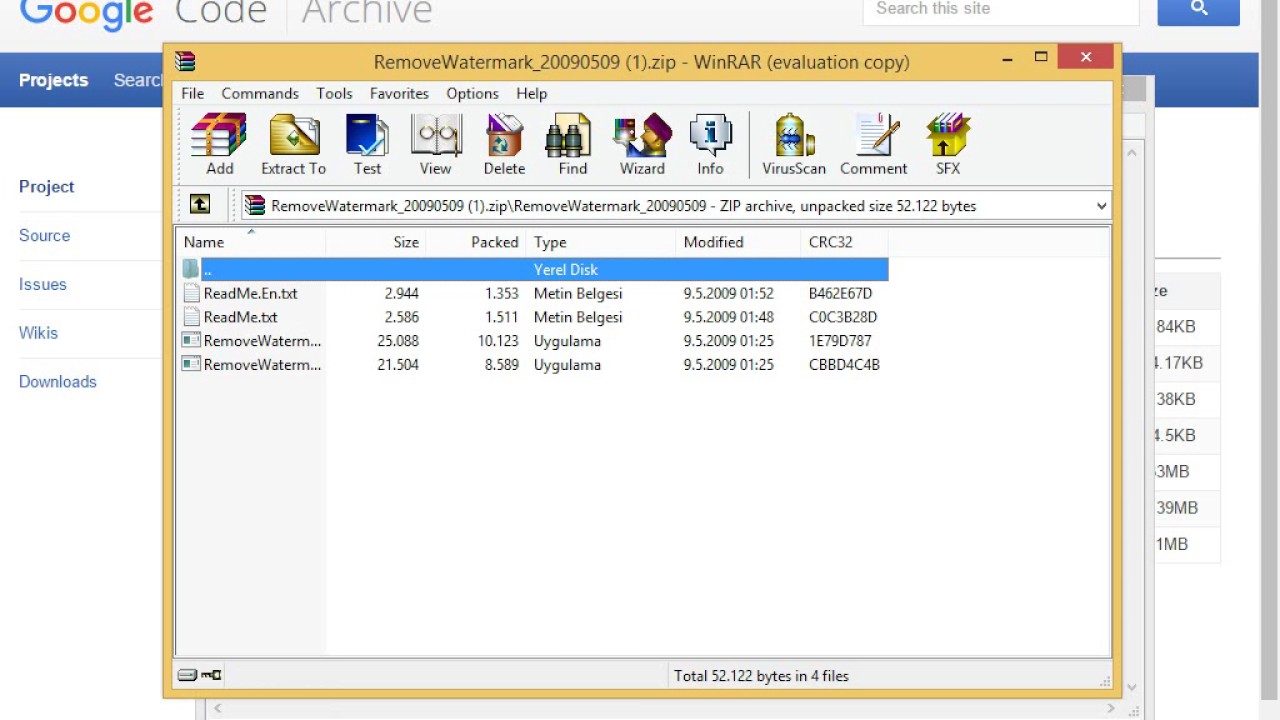Click packed size 10.123
The image size is (1280, 720).
tap(497, 341)
